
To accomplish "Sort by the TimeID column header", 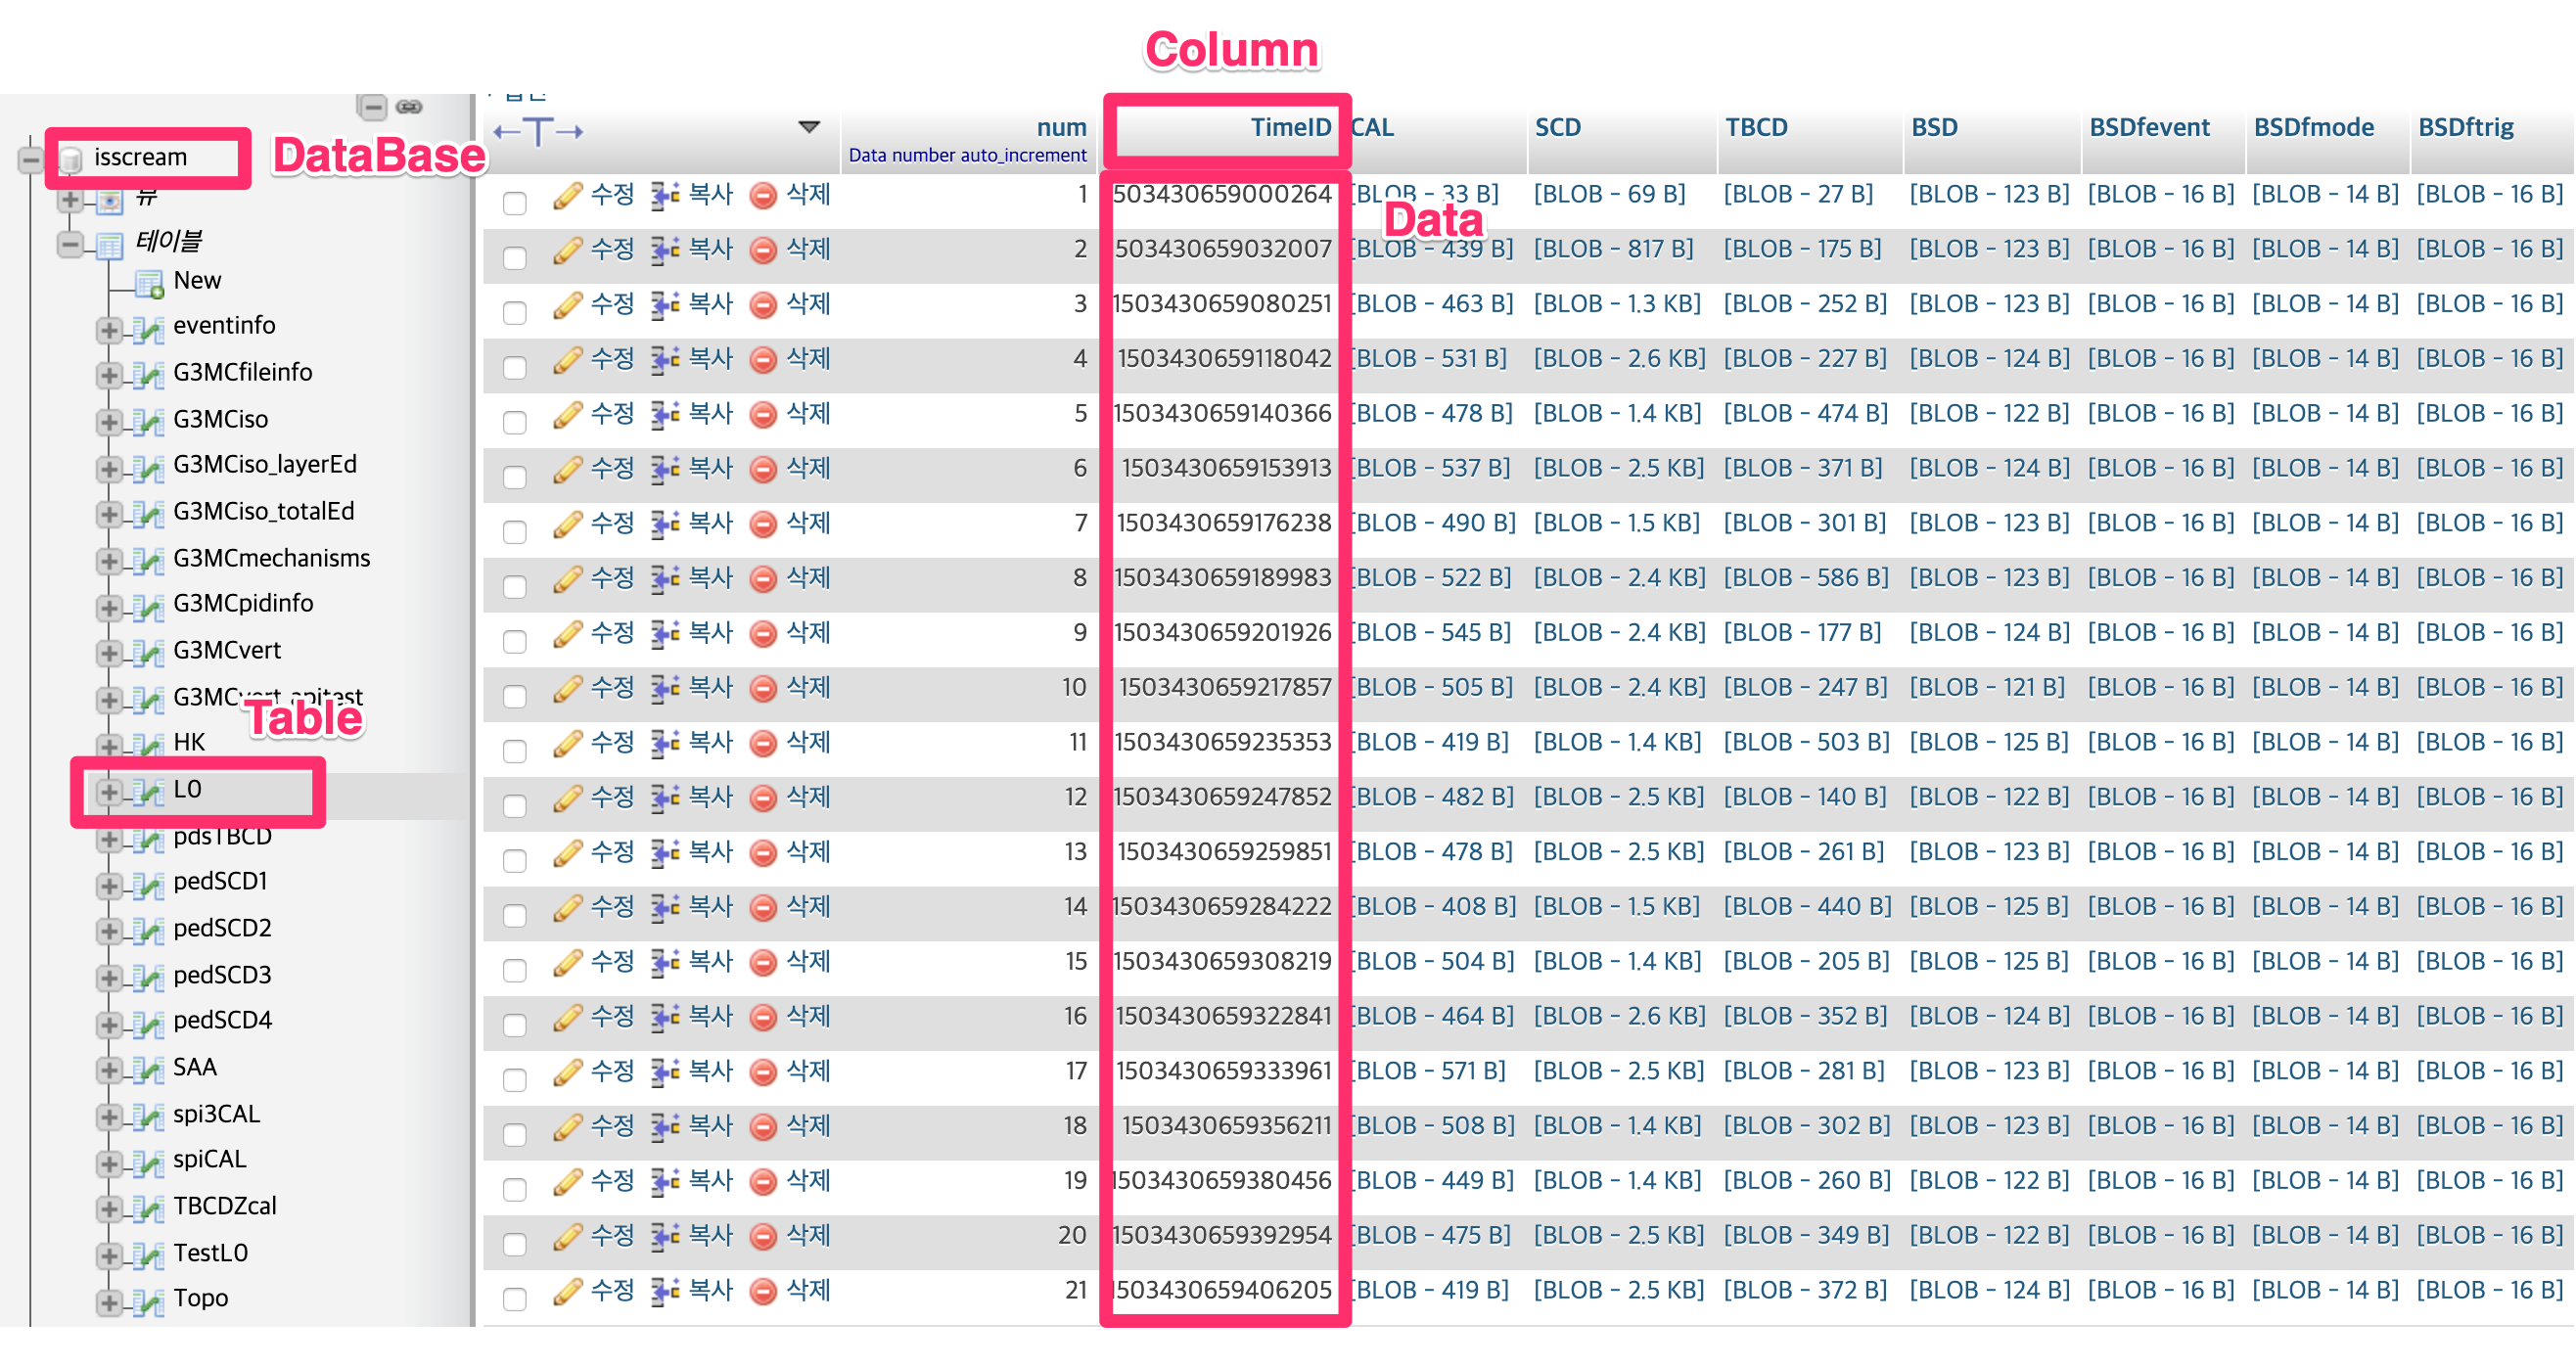I will (x=1290, y=128).
